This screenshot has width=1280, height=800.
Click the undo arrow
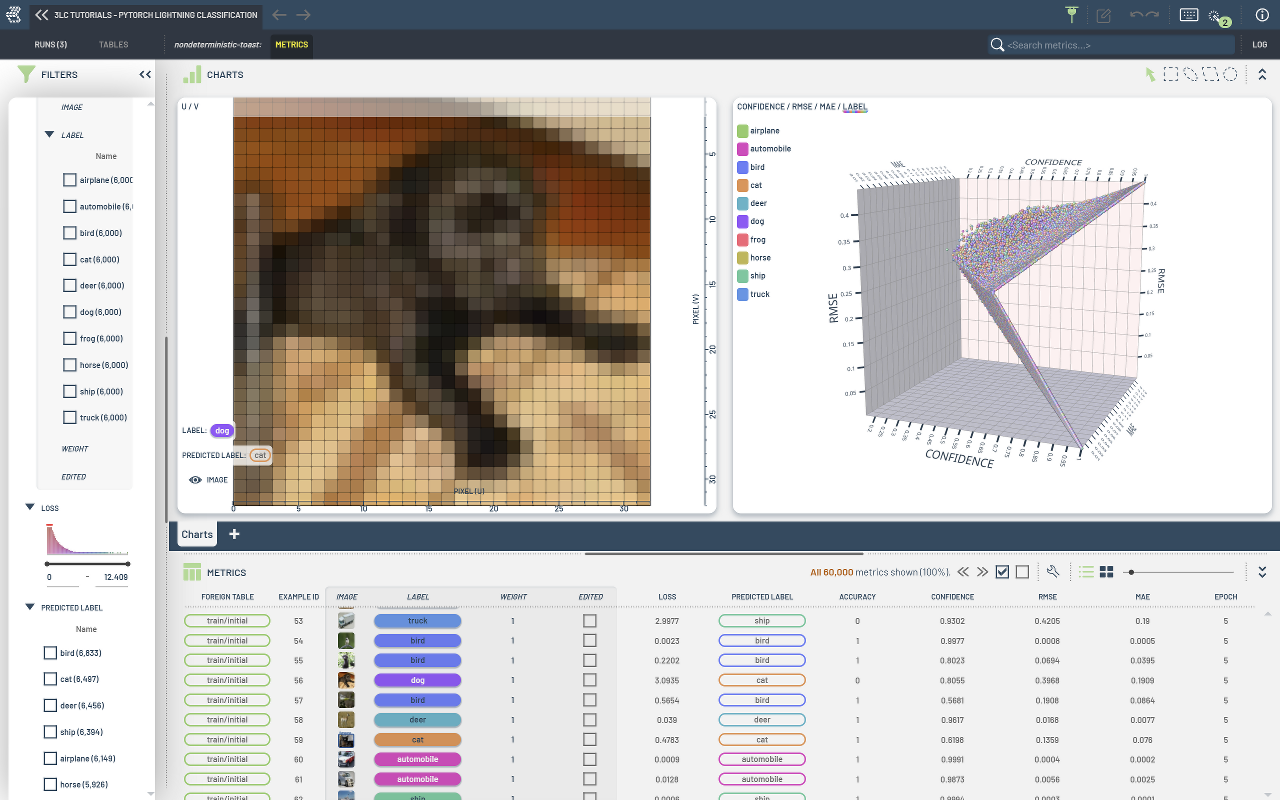click(x=1137, y=15)
